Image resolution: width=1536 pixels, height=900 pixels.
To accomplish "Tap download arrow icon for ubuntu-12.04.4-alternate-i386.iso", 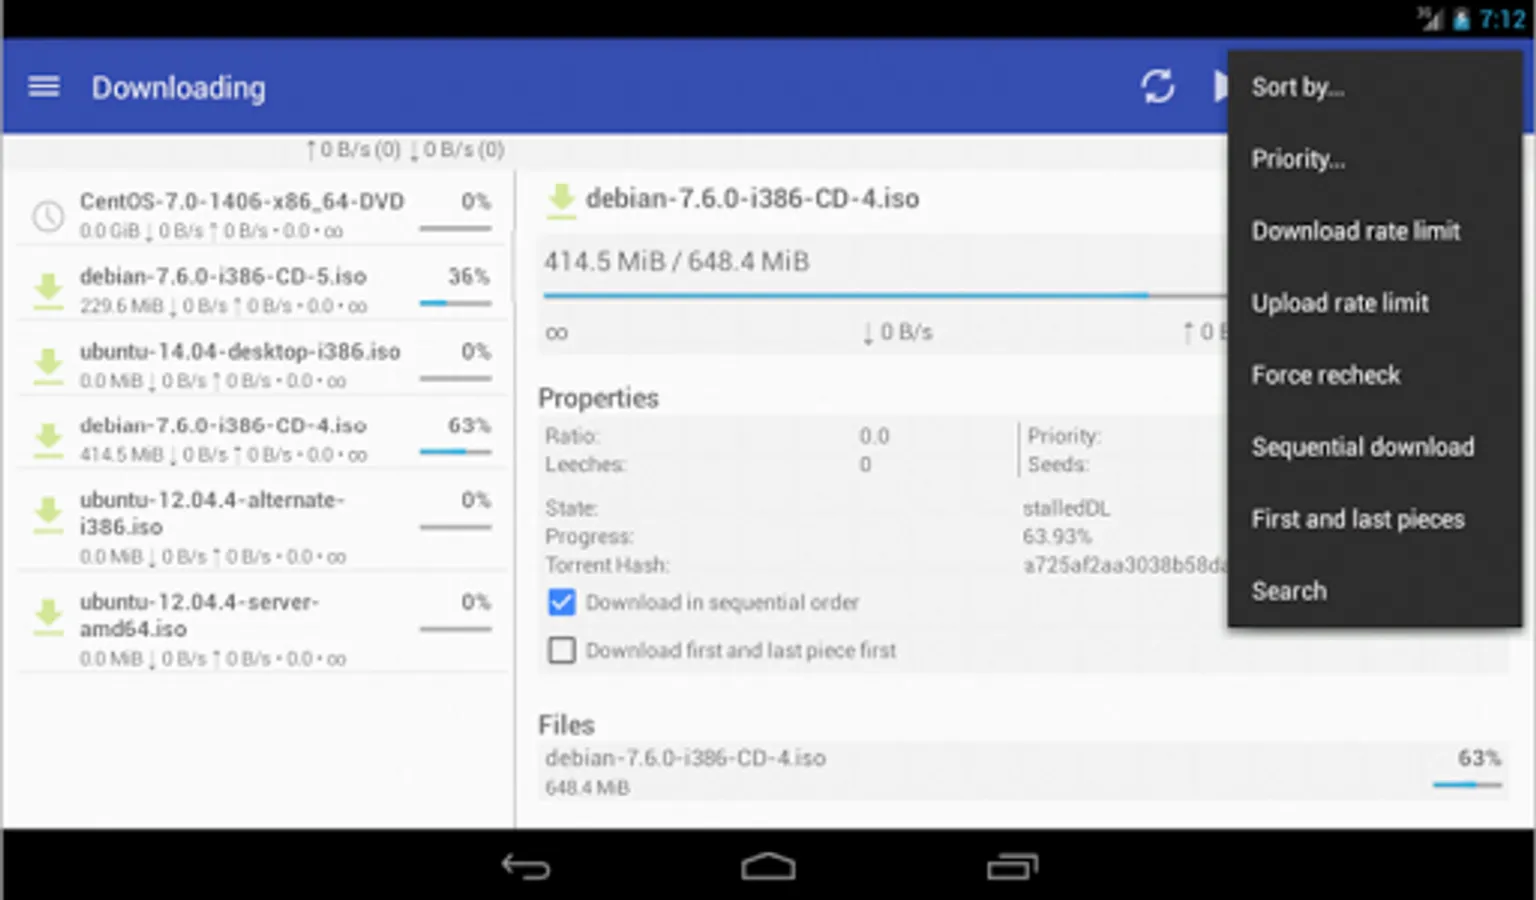I will pyautogui.click(x=48, y=516).
